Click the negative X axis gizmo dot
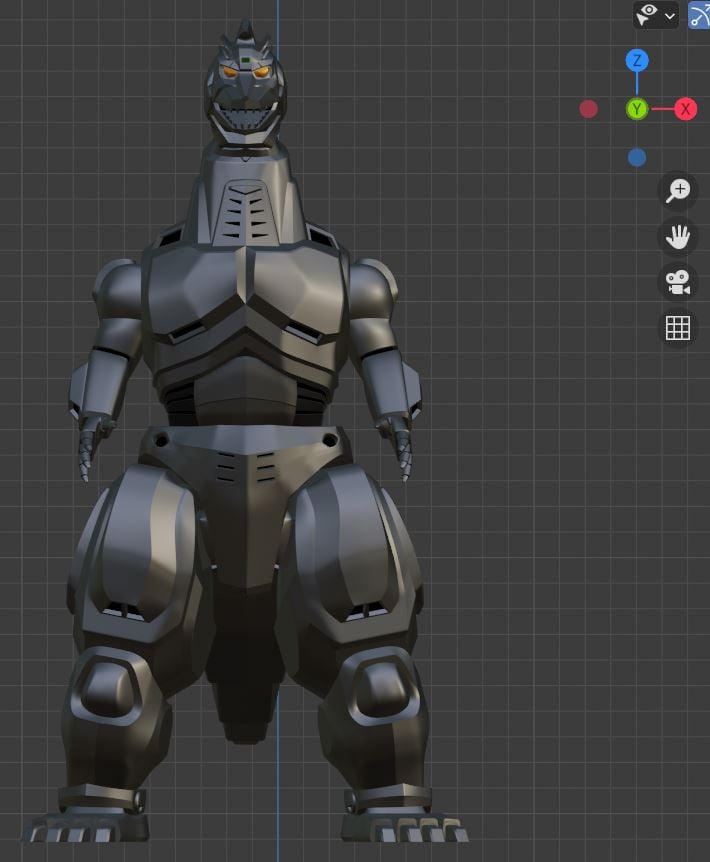The width and height of the screenshot is (710, 862). [x=589, y=109]
